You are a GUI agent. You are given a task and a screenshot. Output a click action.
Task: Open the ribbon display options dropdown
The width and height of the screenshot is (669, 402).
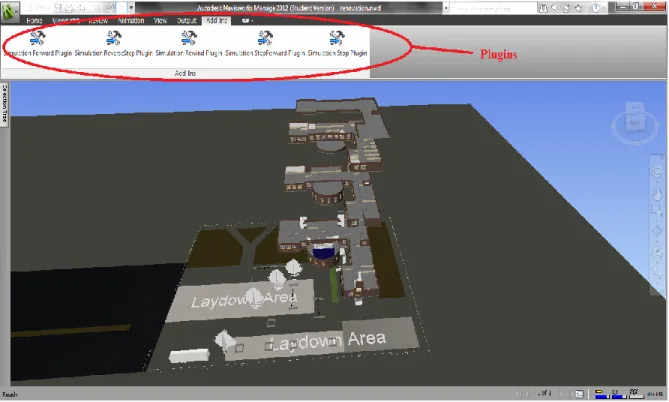click(247, 20)
